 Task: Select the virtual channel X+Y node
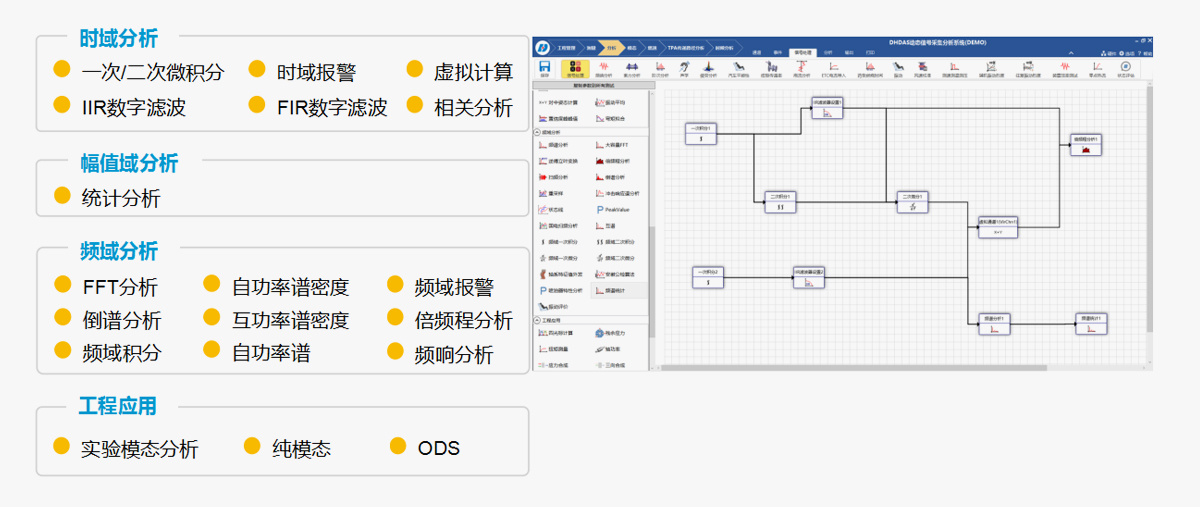point(998,226)
